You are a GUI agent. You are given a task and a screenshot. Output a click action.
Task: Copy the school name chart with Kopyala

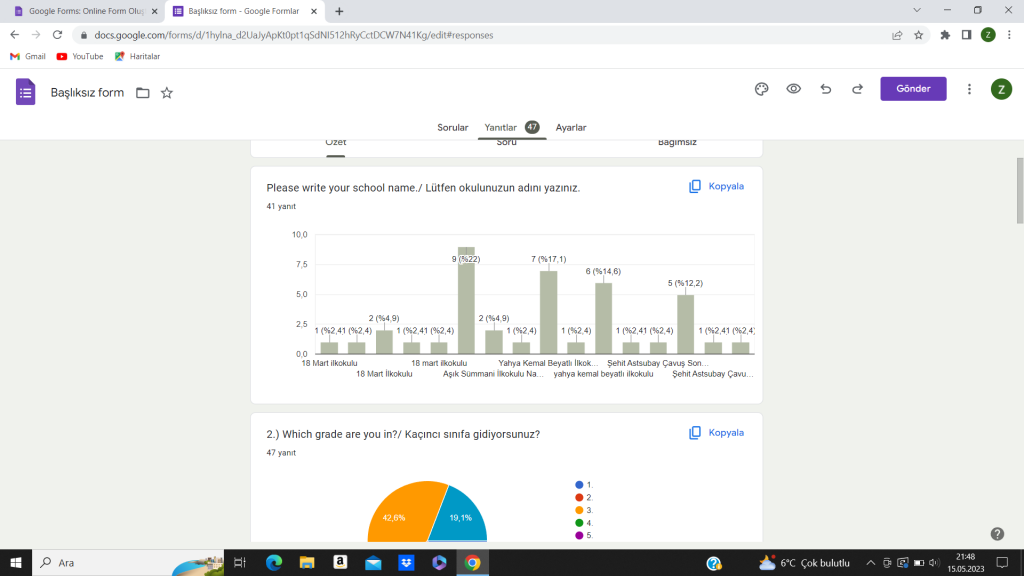[716, 186]
